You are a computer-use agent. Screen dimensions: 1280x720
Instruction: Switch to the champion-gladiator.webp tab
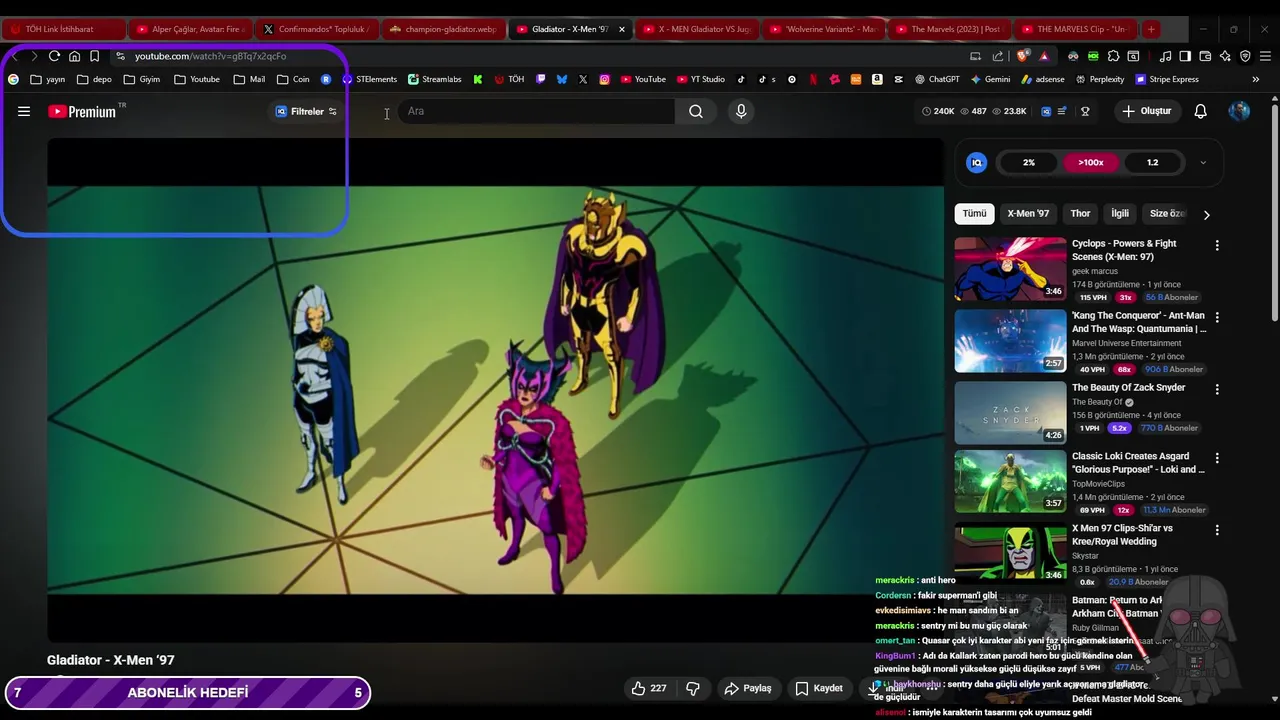[443, 29]
